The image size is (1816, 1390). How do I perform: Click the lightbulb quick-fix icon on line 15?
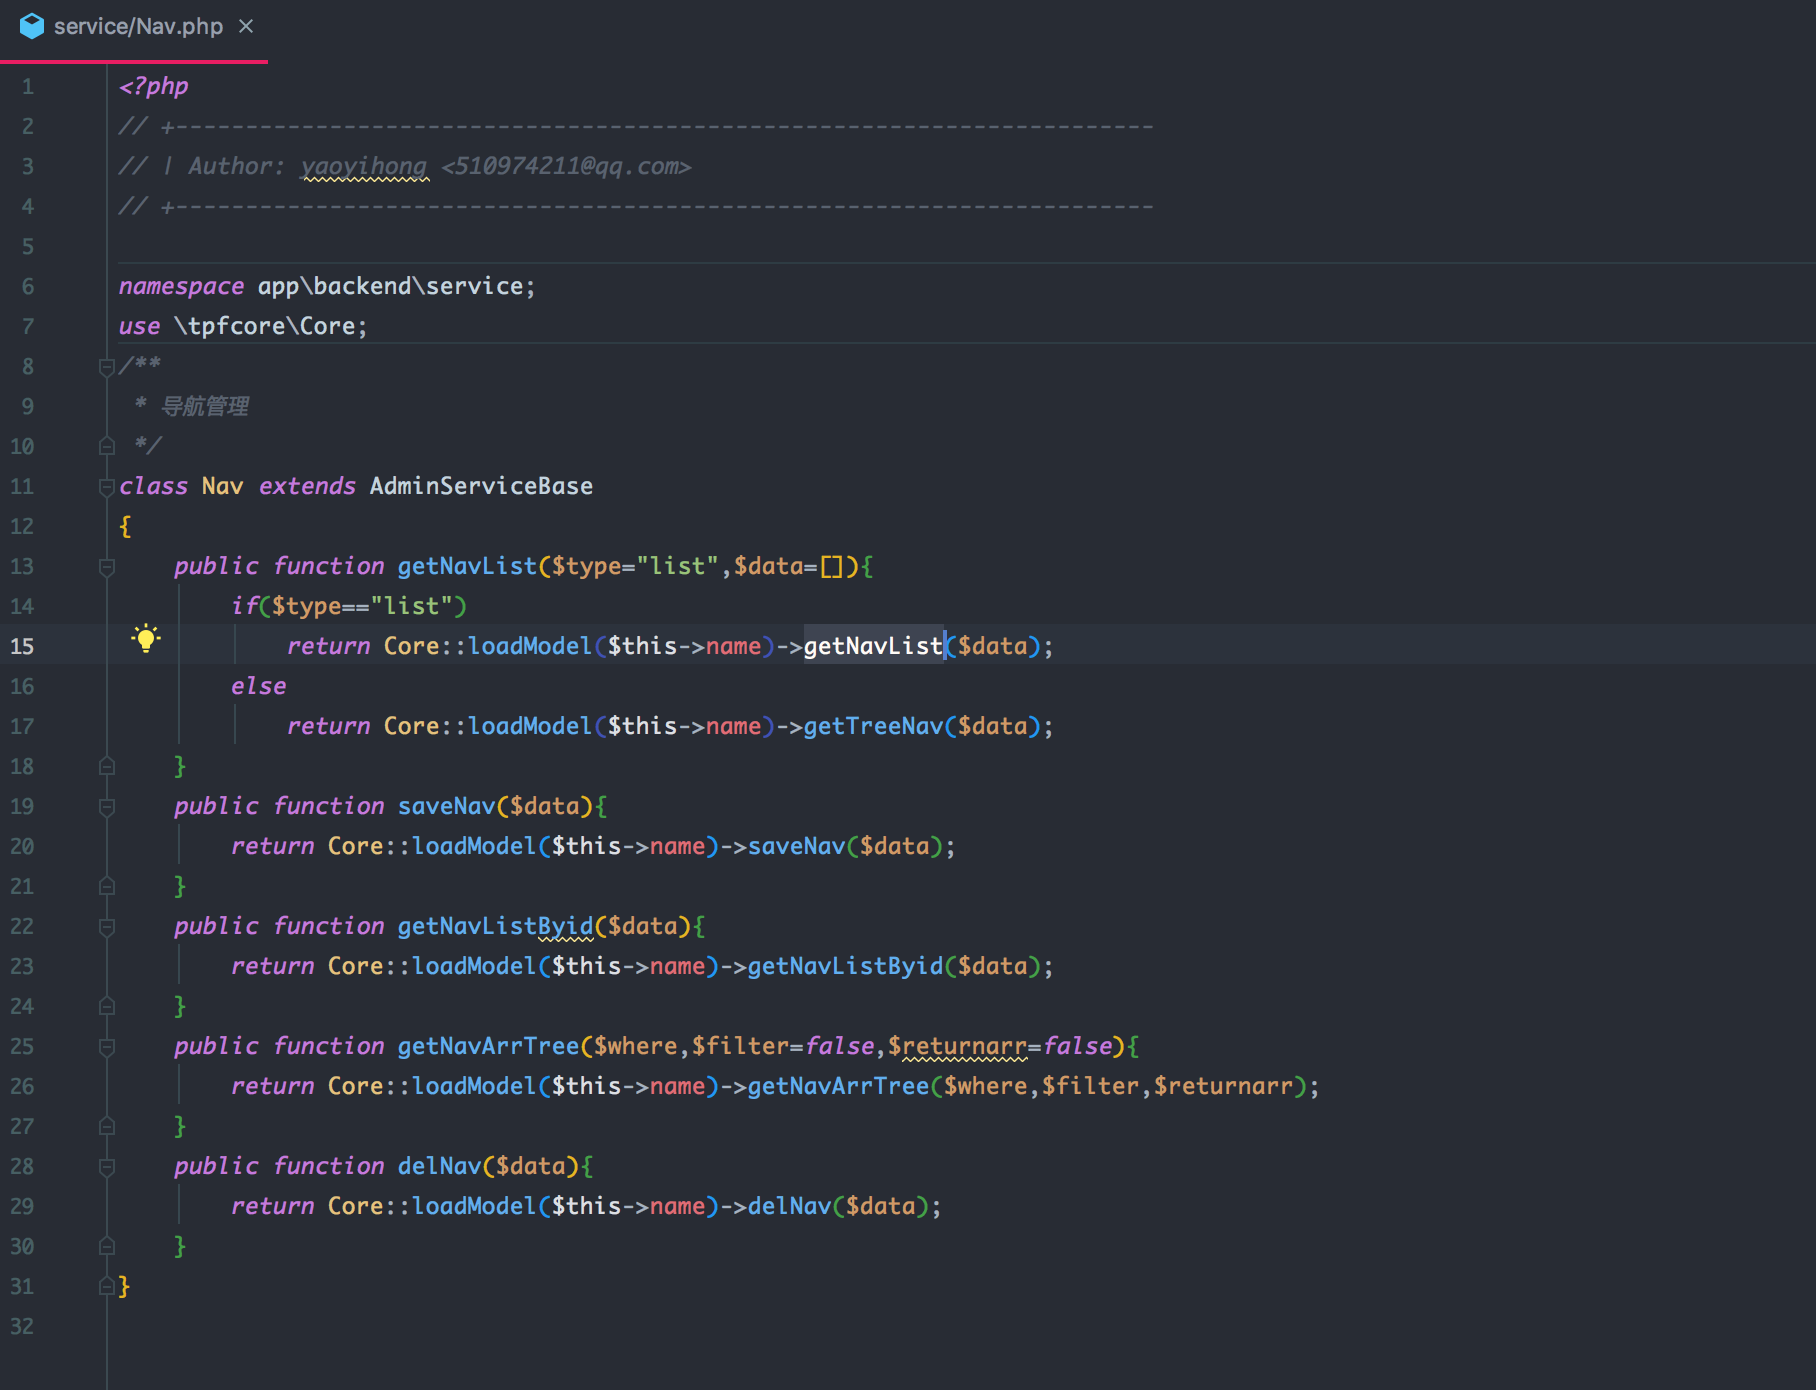click(146, 638)
